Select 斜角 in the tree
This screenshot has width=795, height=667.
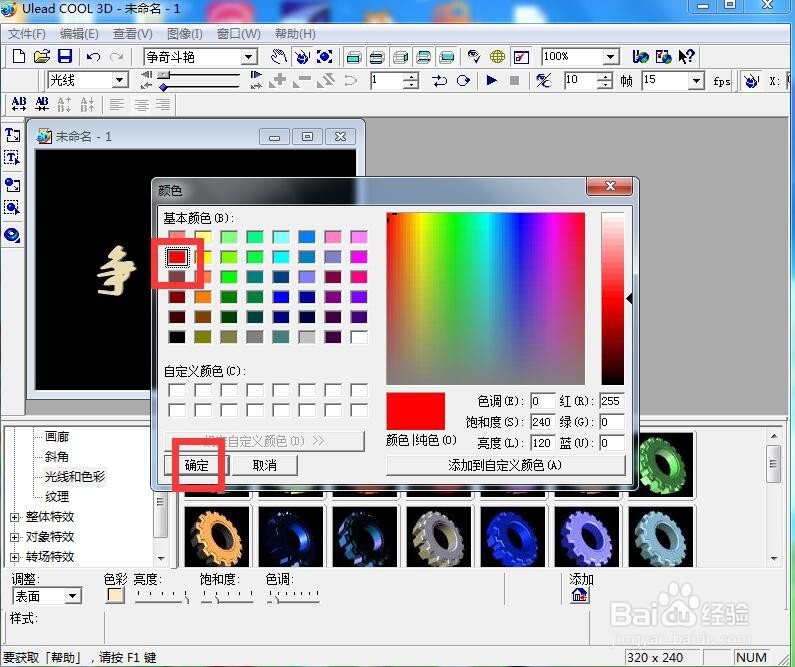click(x=57, y=457)
